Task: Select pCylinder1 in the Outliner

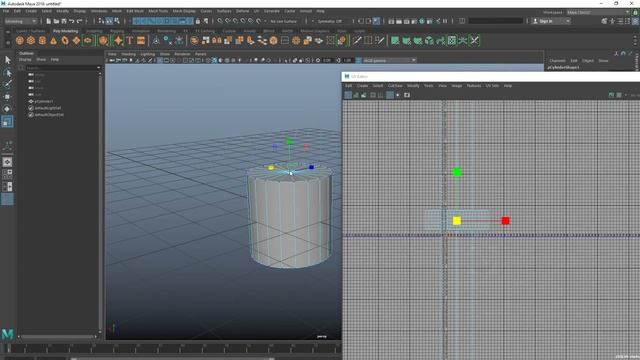Action: click(x=44, y=101)
